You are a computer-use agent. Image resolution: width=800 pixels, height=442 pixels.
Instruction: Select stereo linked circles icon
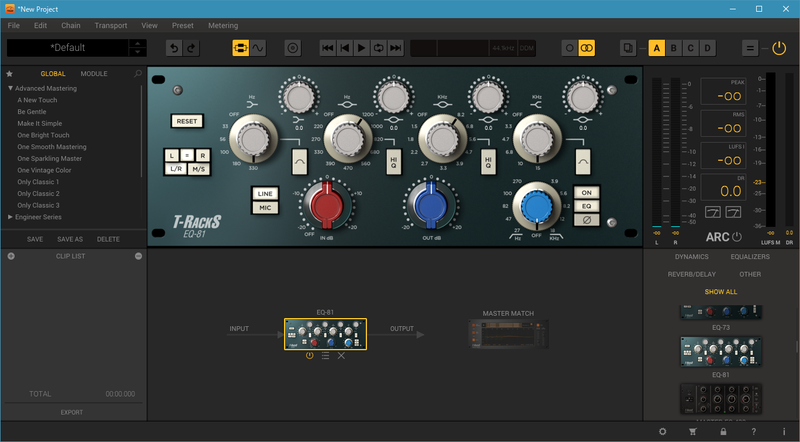(587, 48)
